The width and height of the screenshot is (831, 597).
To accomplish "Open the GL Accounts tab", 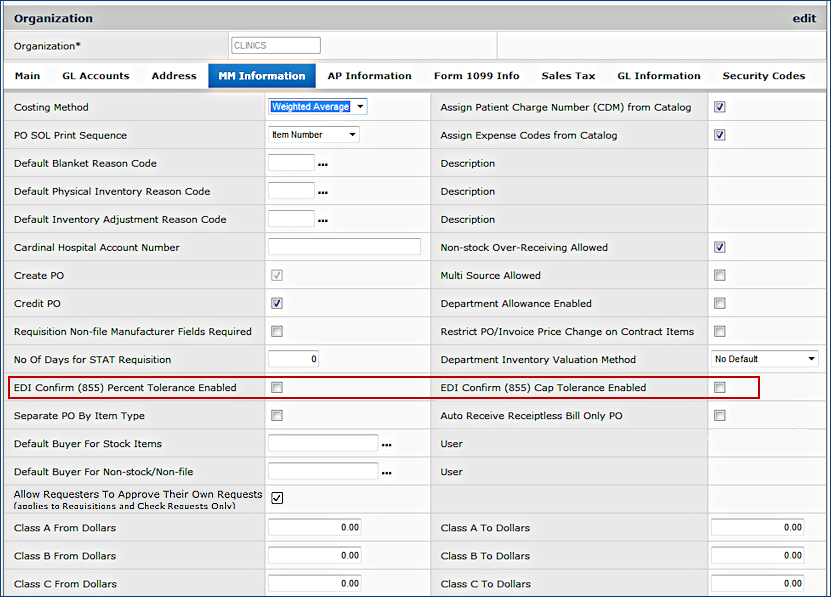I will (x=96, y=76).
